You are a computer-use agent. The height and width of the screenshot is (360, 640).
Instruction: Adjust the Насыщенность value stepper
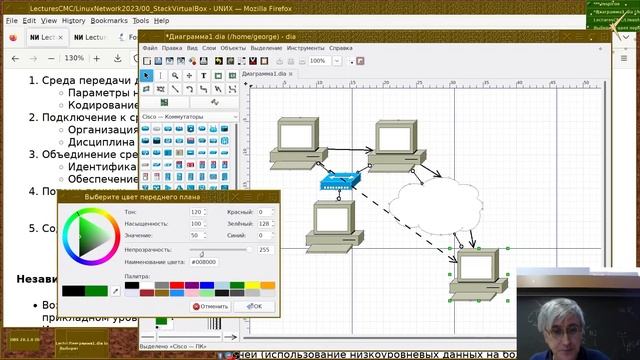205,224
